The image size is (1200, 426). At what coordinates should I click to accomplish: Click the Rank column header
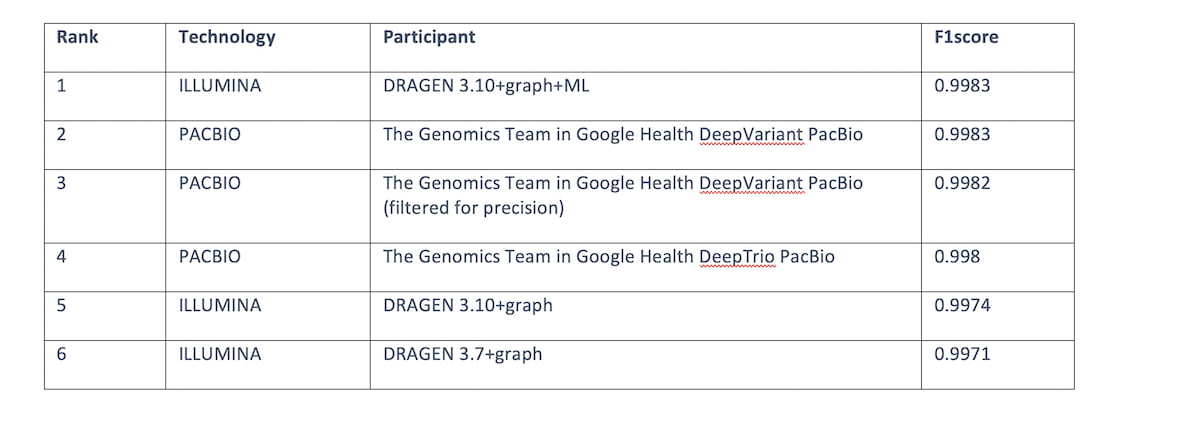(76, 38)
